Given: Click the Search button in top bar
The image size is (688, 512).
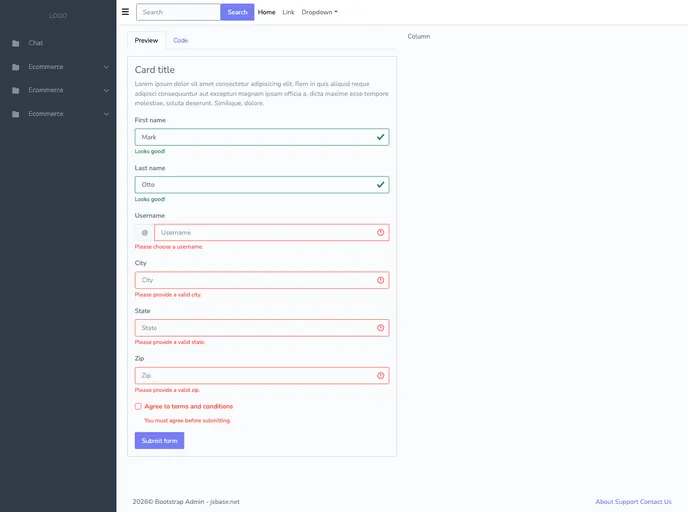Looking at the screenshot, I should point(237,12).
